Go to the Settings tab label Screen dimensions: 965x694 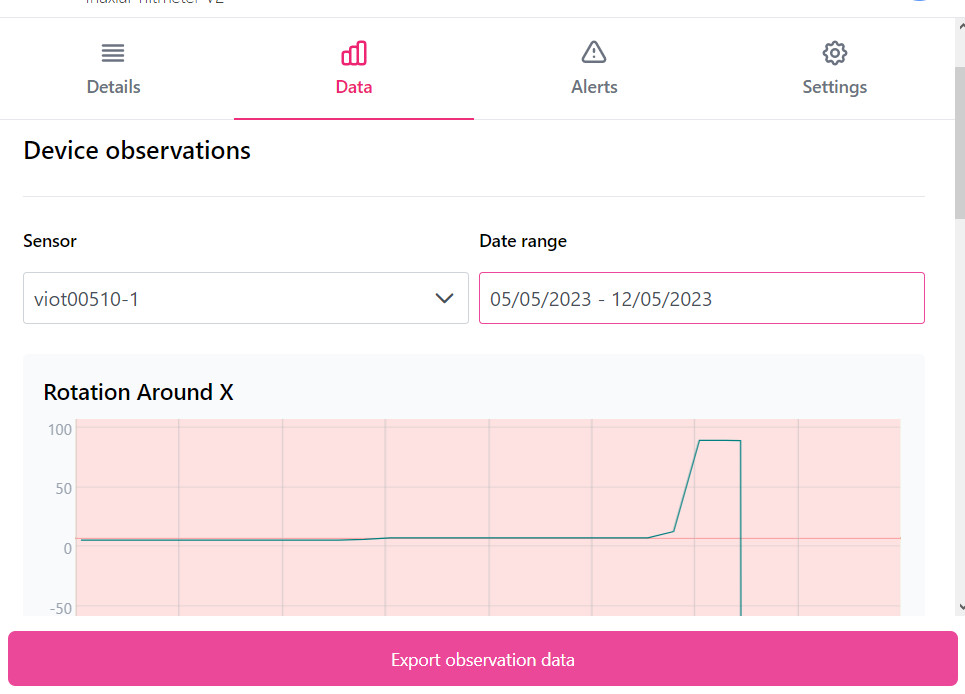(834, 87)
